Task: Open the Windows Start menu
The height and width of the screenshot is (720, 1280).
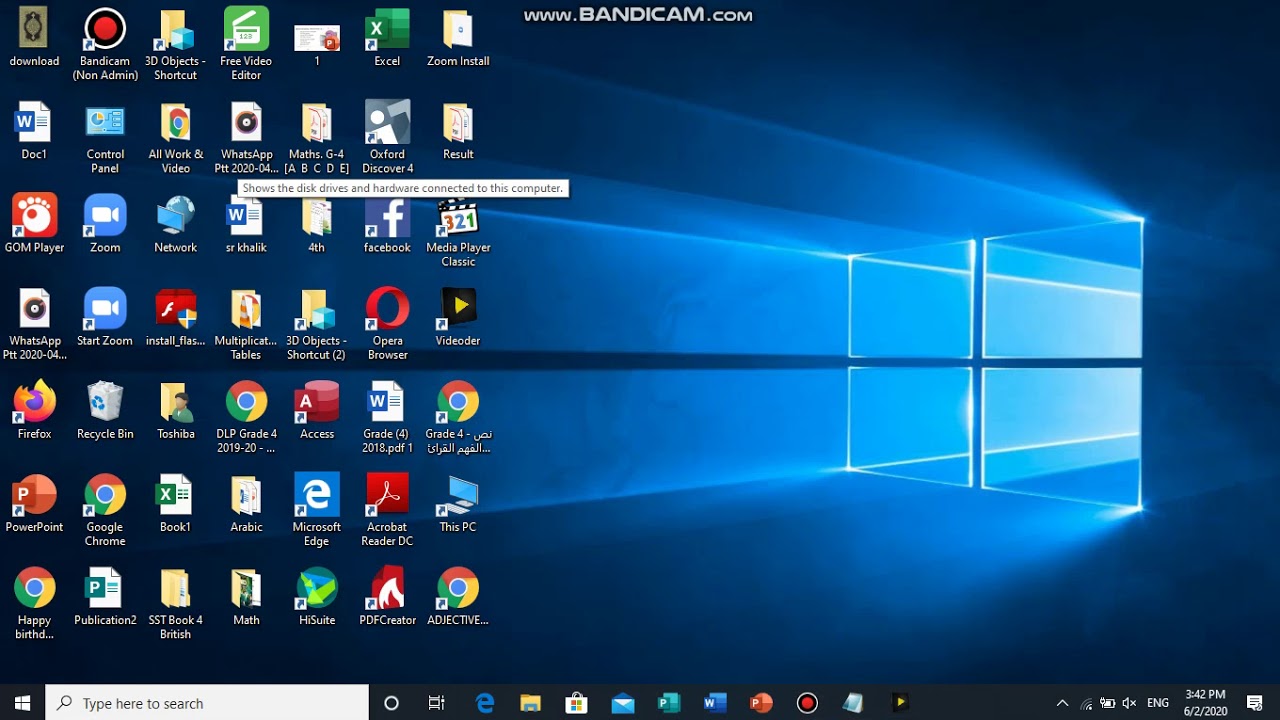Action: tap(23, 703)
